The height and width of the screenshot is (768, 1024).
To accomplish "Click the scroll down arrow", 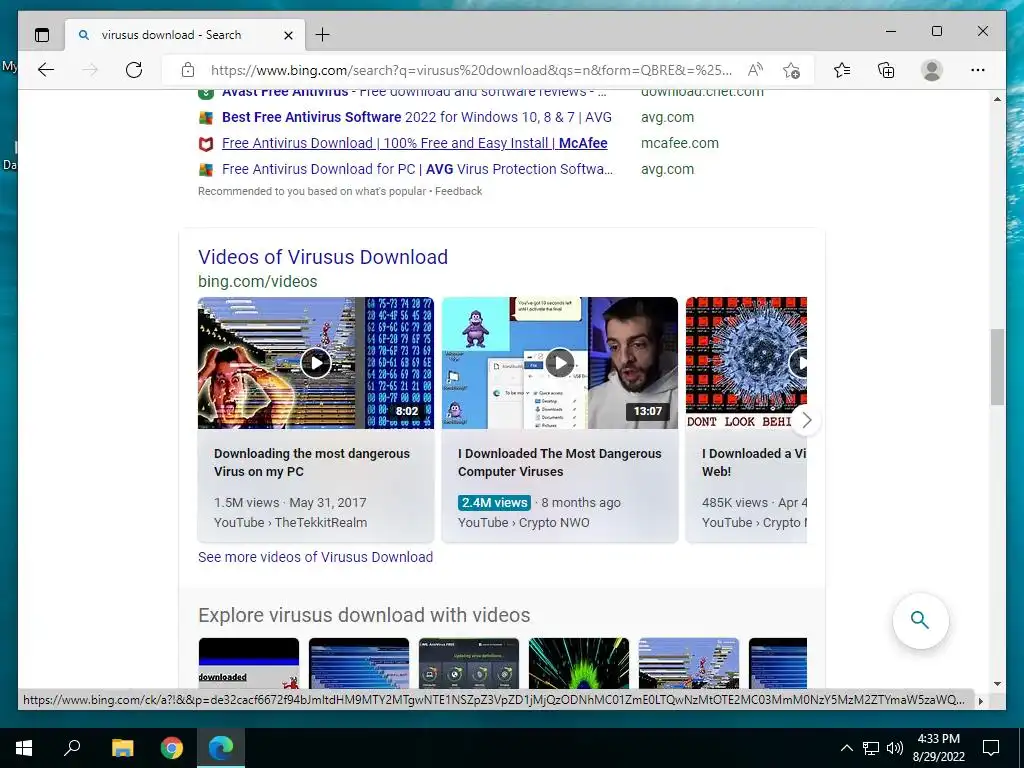I will click(997, 684).
